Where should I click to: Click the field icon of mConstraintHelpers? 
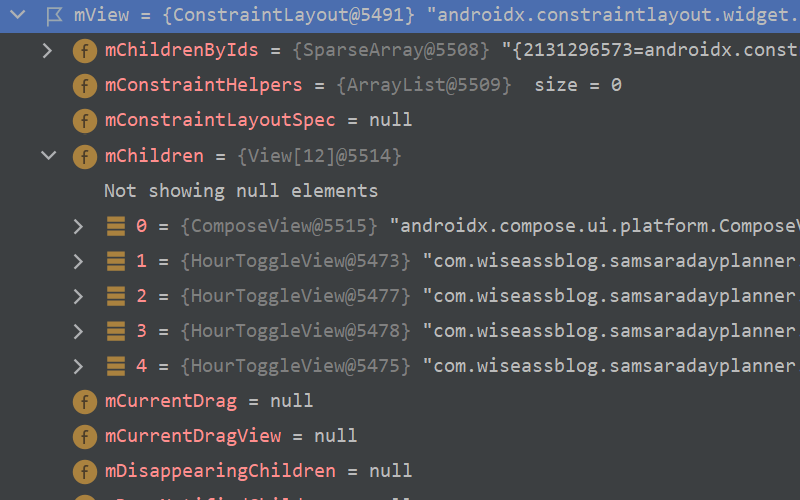[85, 85]
